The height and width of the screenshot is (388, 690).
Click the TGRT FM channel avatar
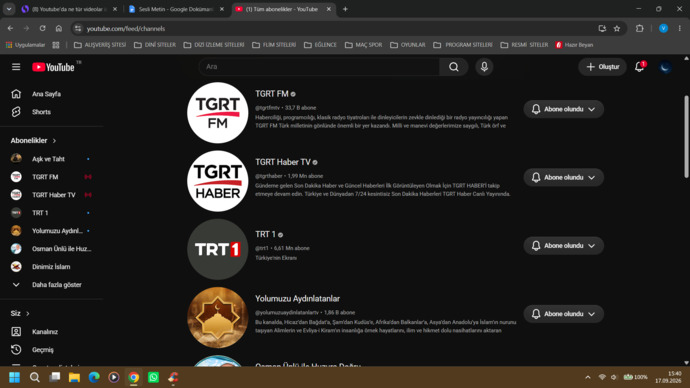pos(217,113)
